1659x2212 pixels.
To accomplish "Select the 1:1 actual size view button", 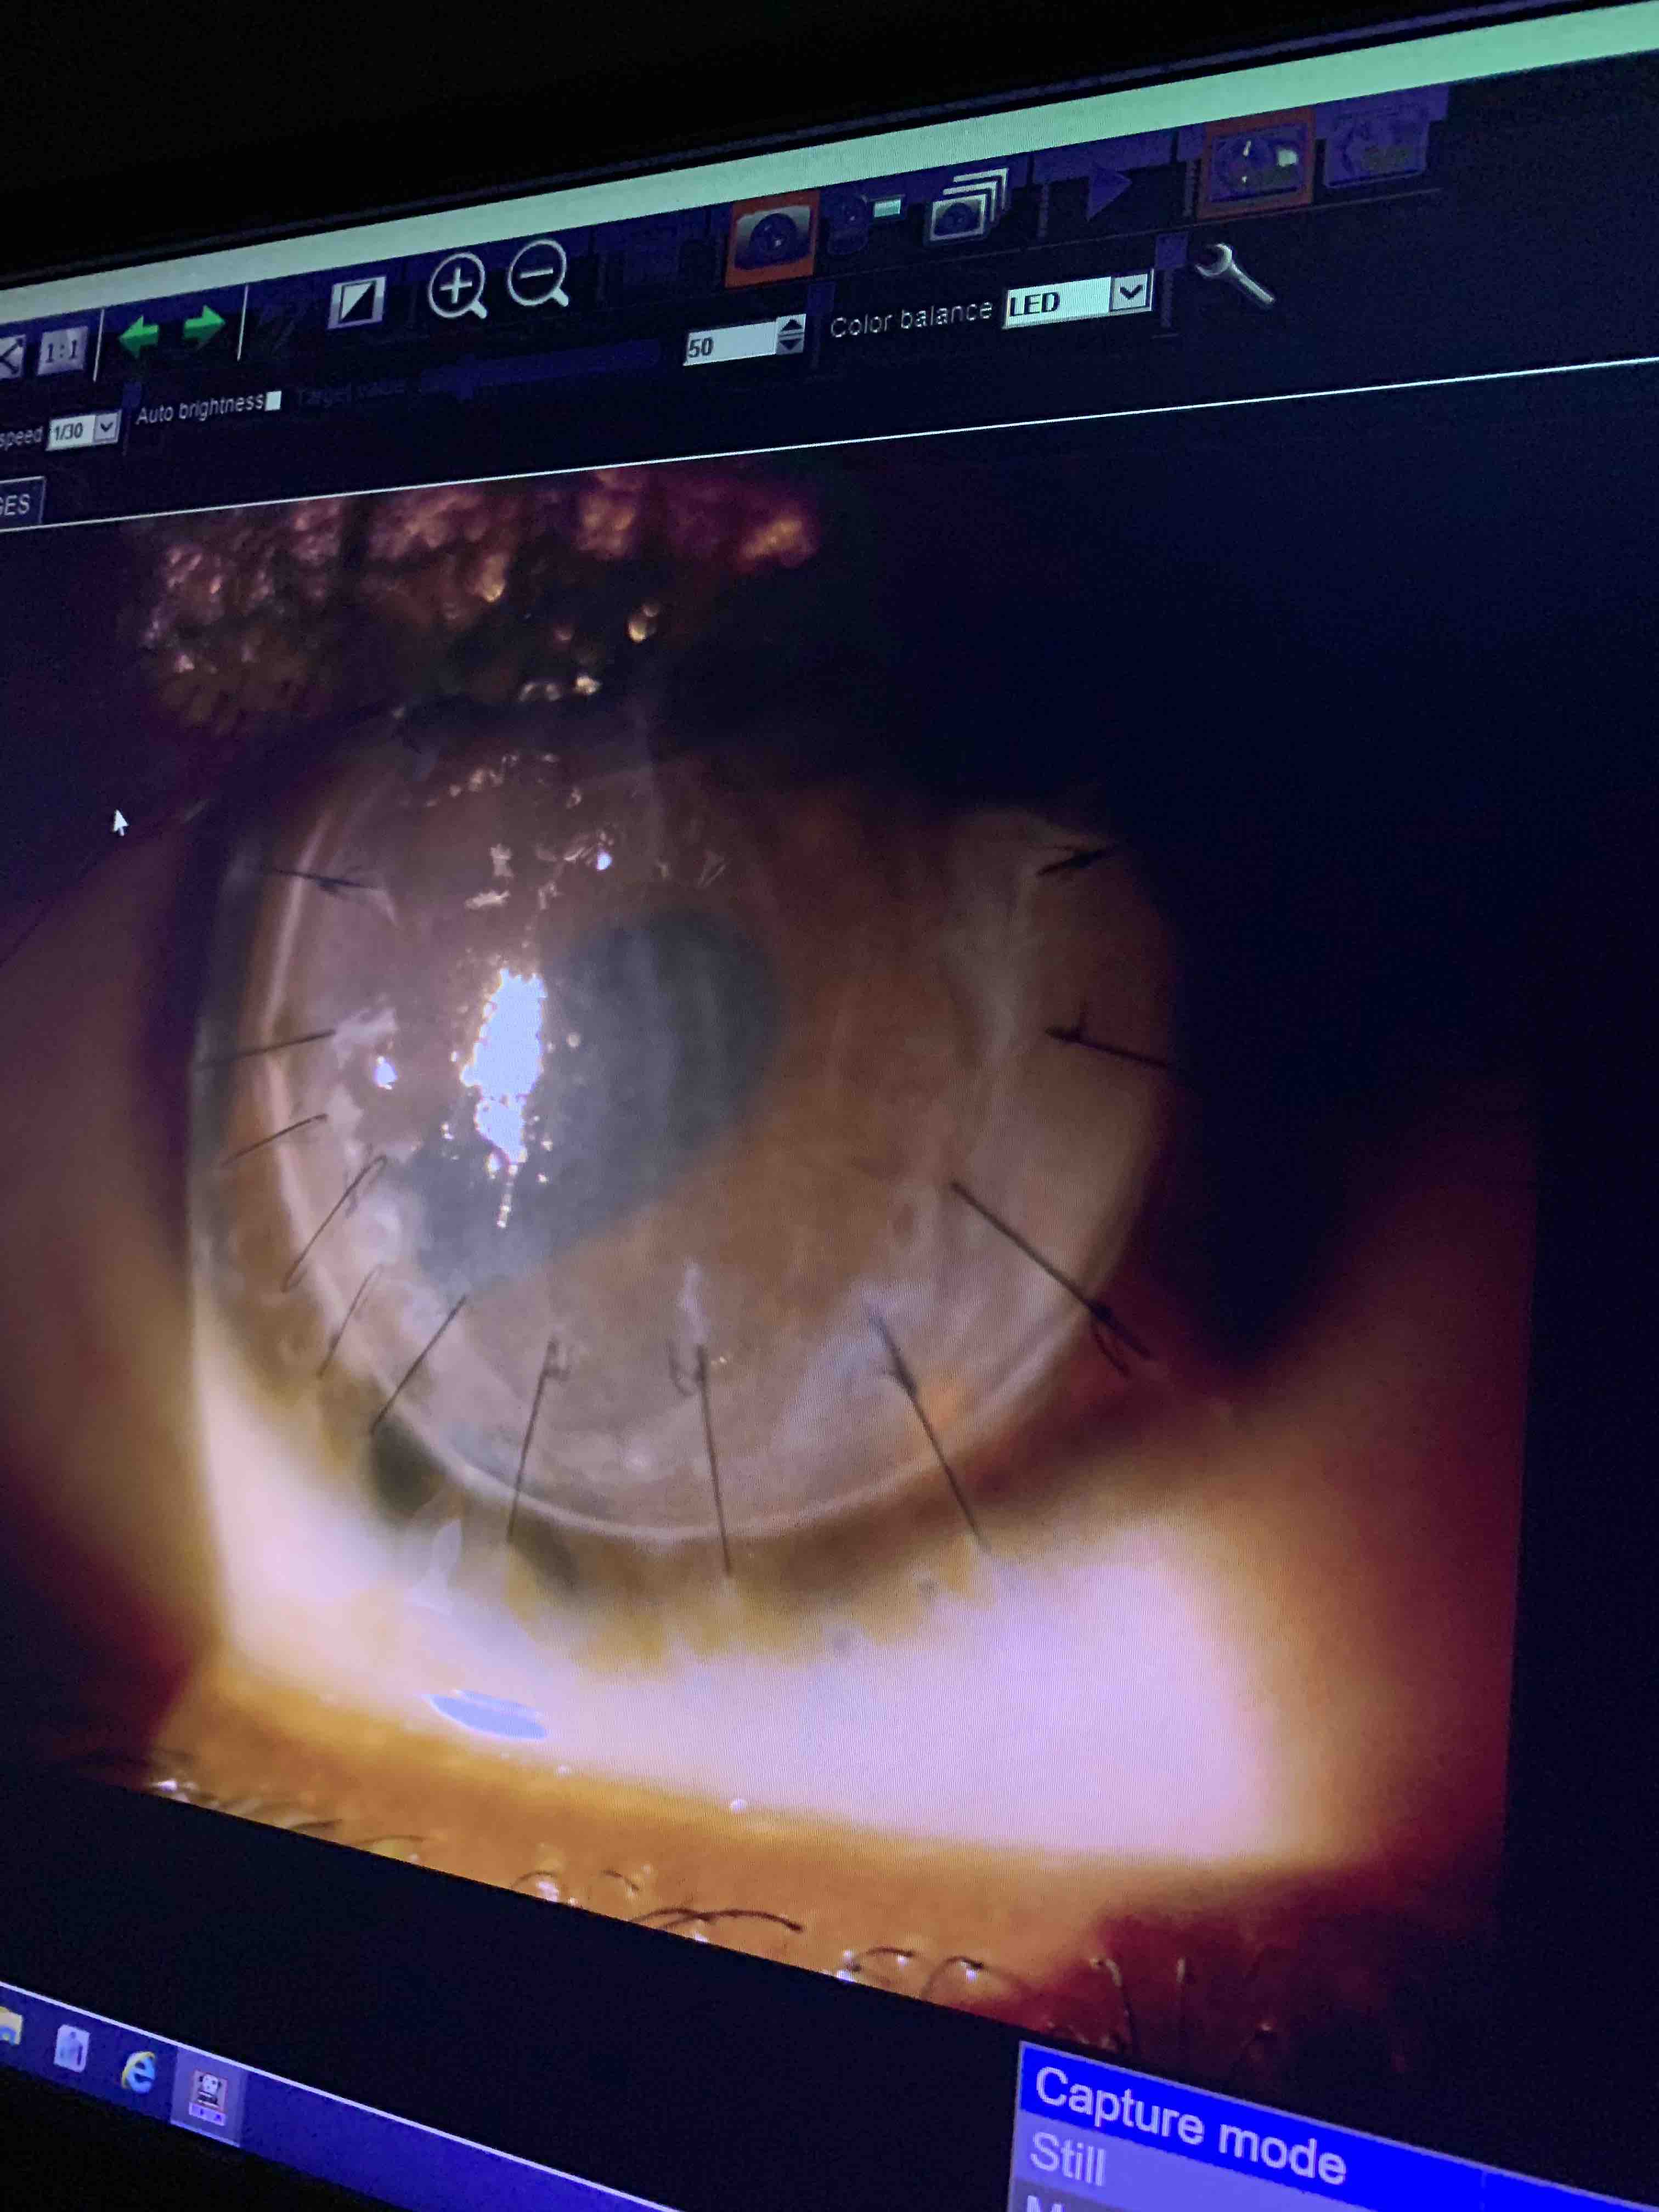I will (x=63, y=351).
